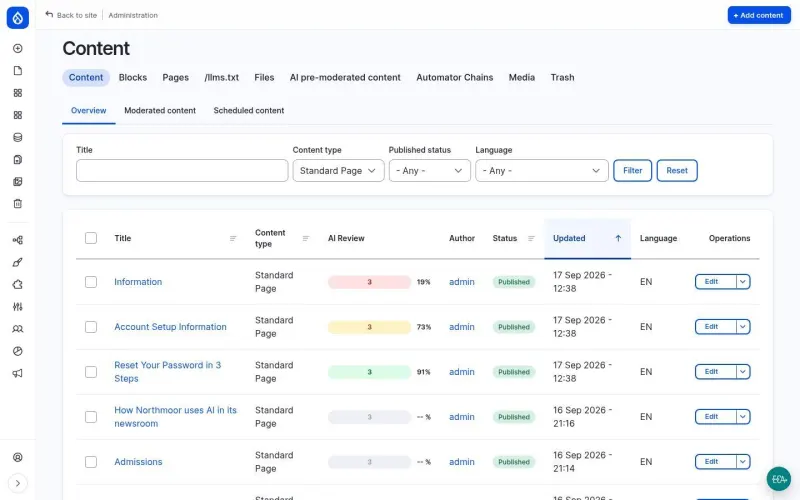Click the yellow 73% AI Review bar

click(369, 327)
